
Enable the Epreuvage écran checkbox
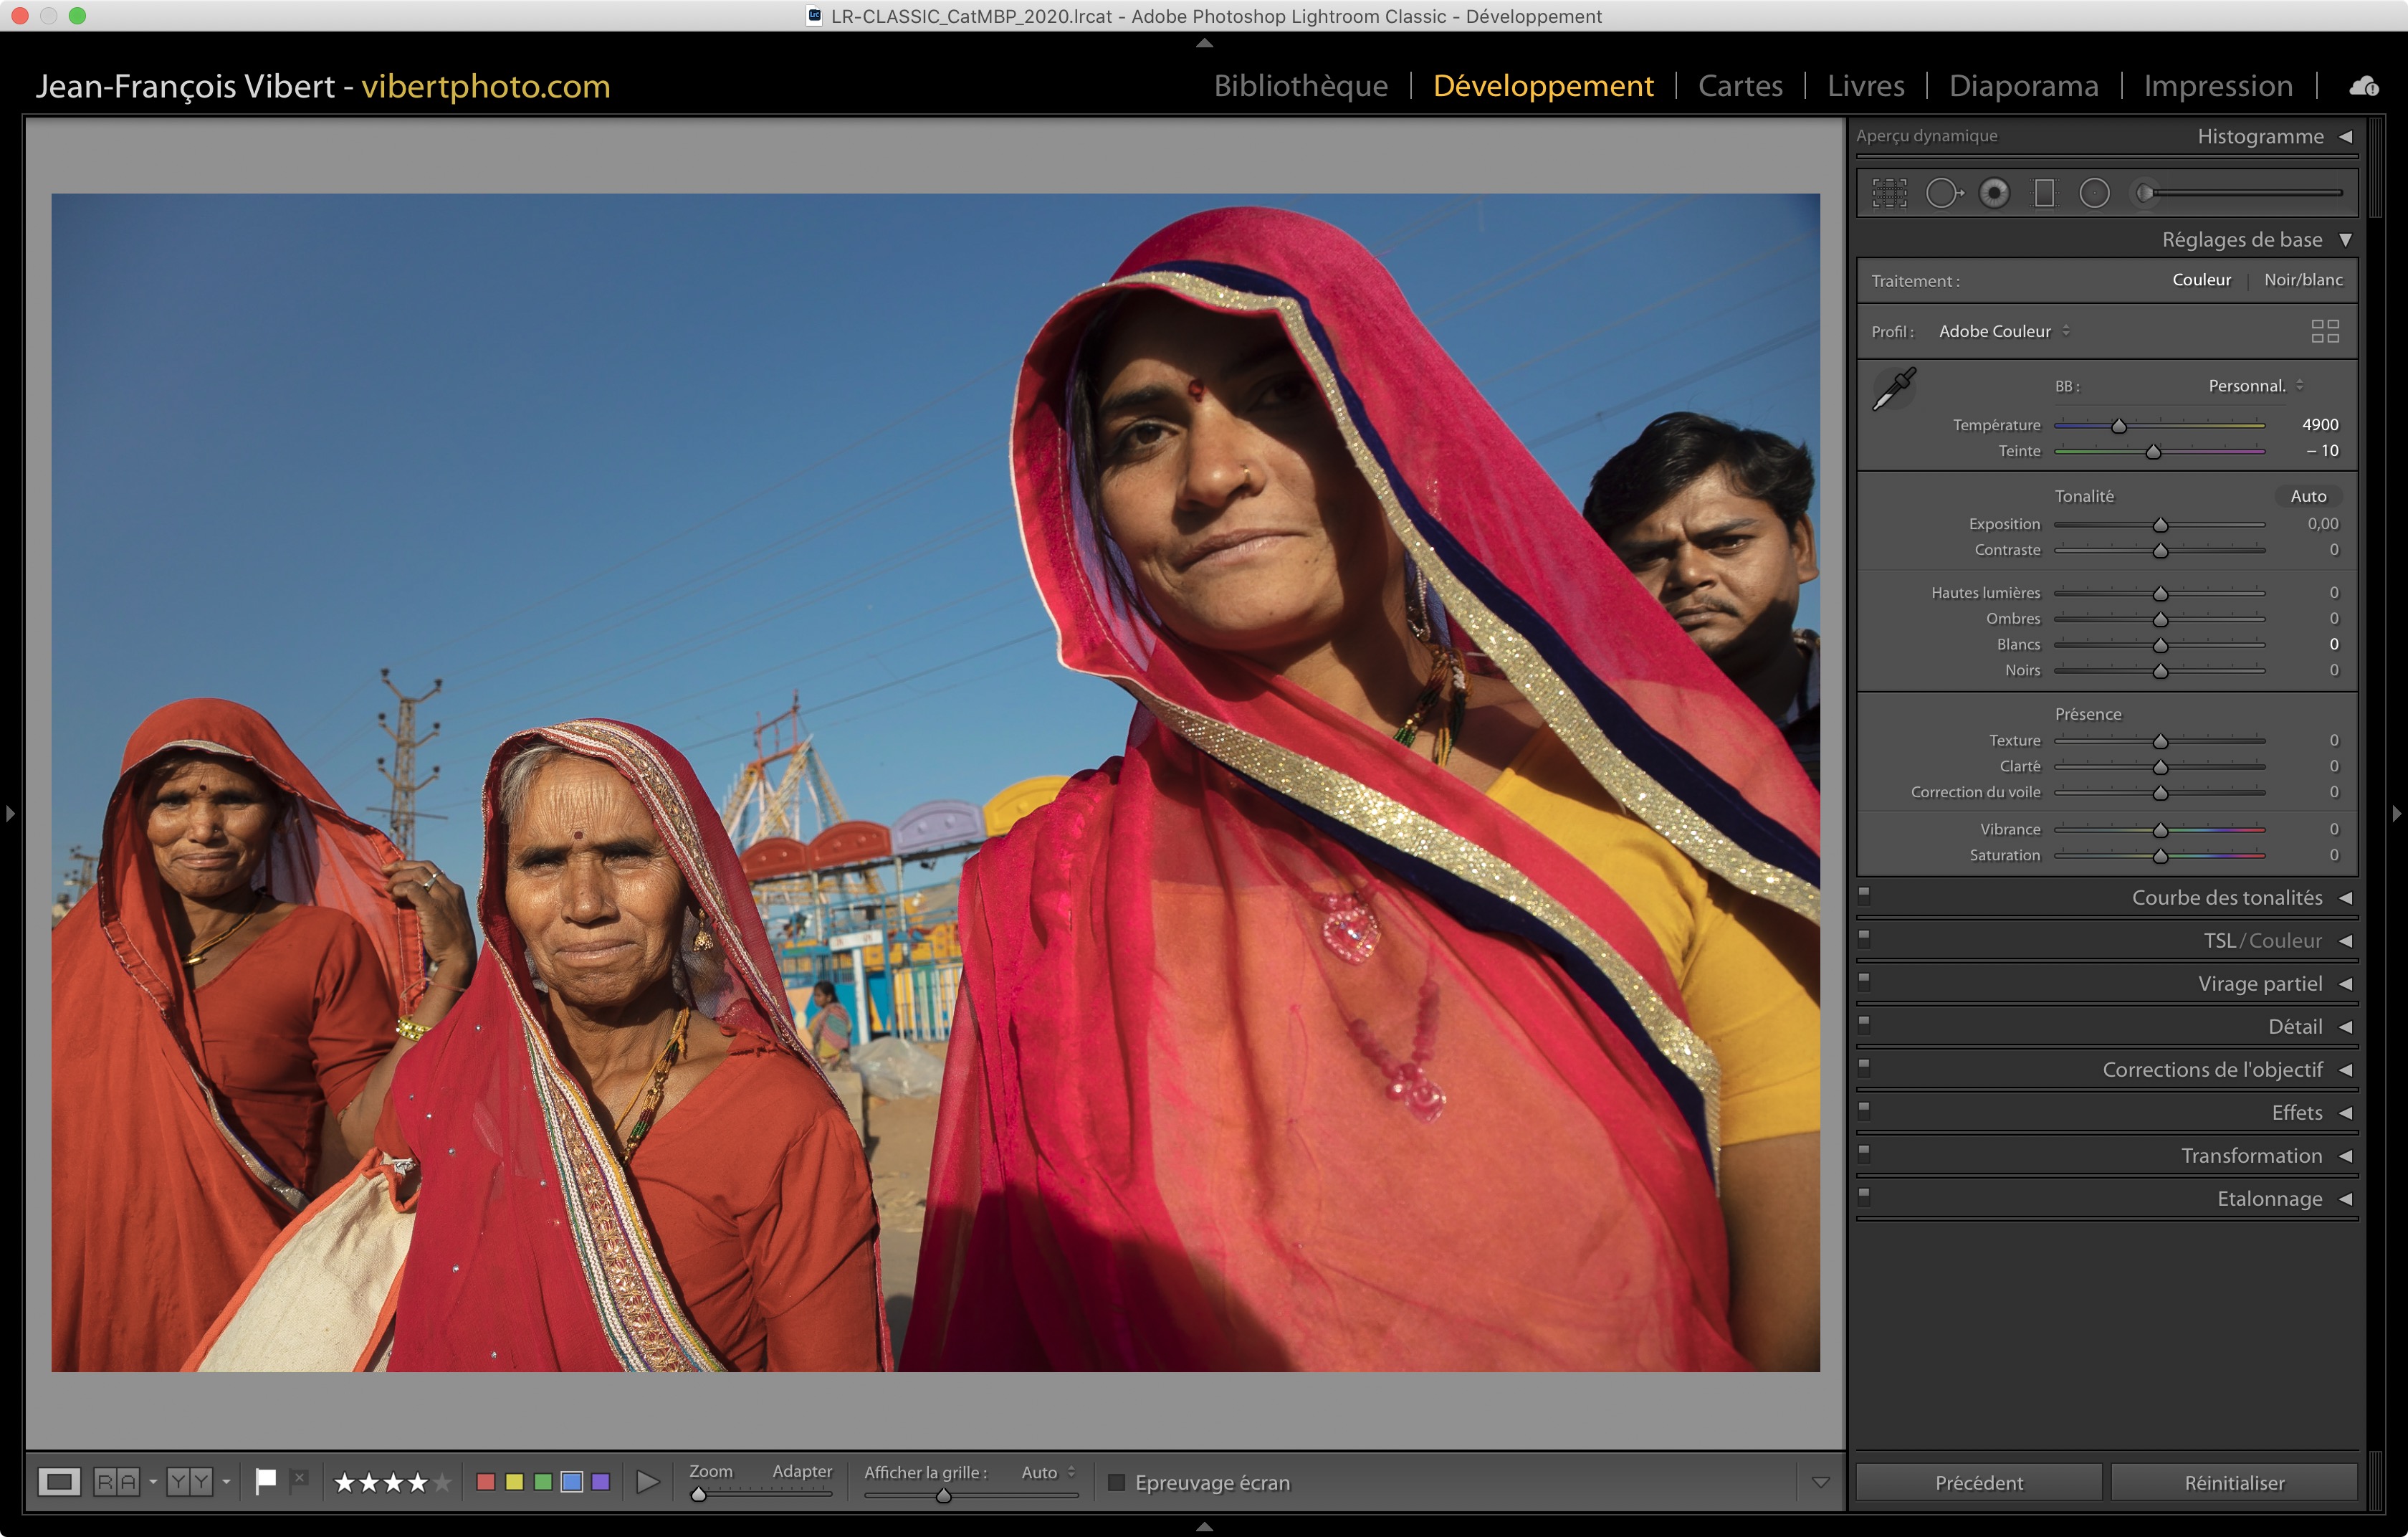click(1117, 1482)
